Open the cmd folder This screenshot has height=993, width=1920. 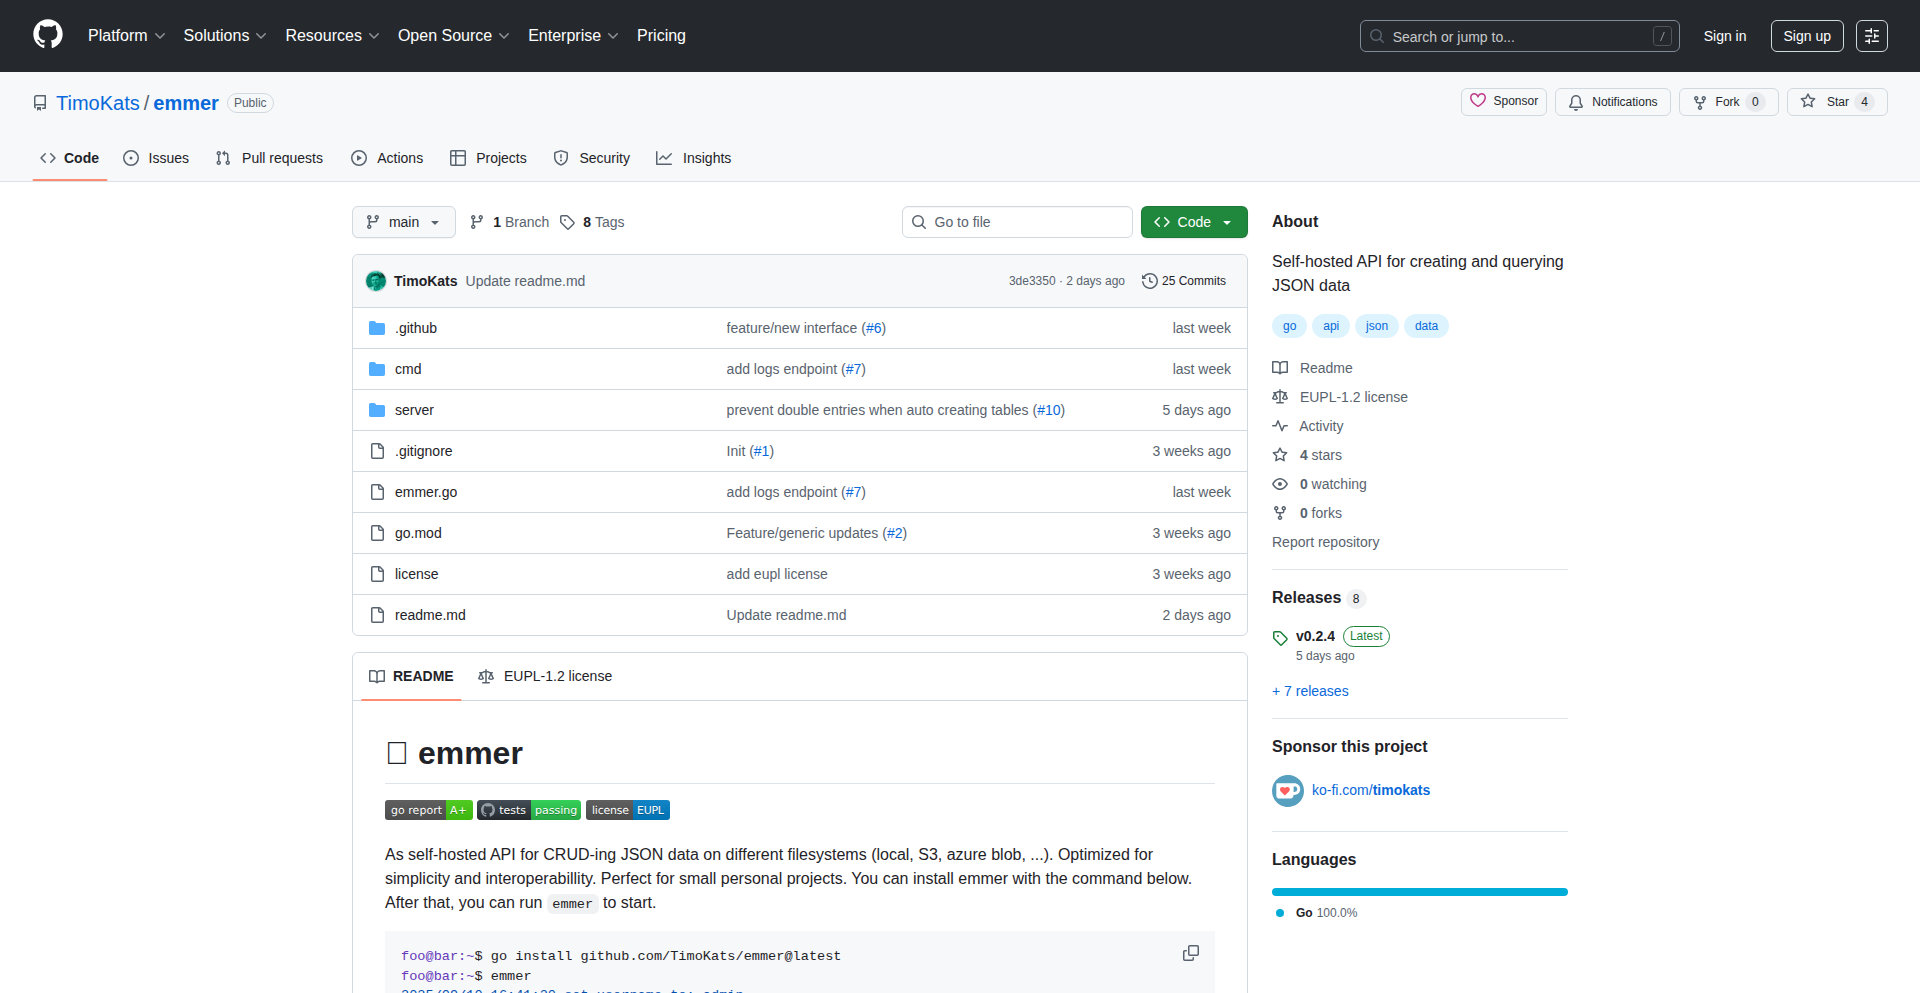(408, 369)
